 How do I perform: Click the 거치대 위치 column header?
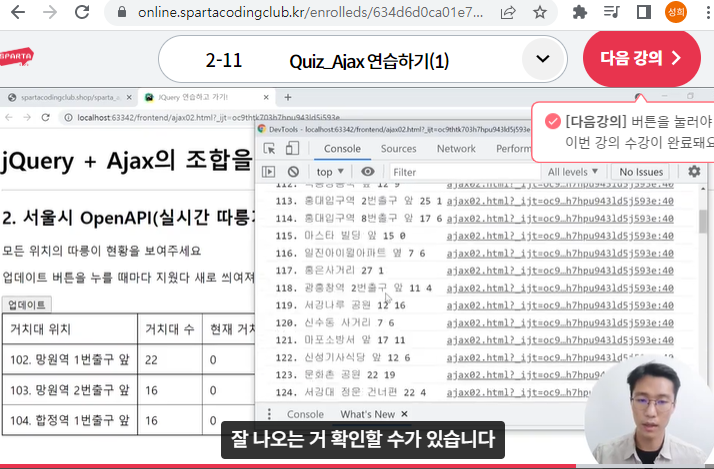click(x=70, y=329)
